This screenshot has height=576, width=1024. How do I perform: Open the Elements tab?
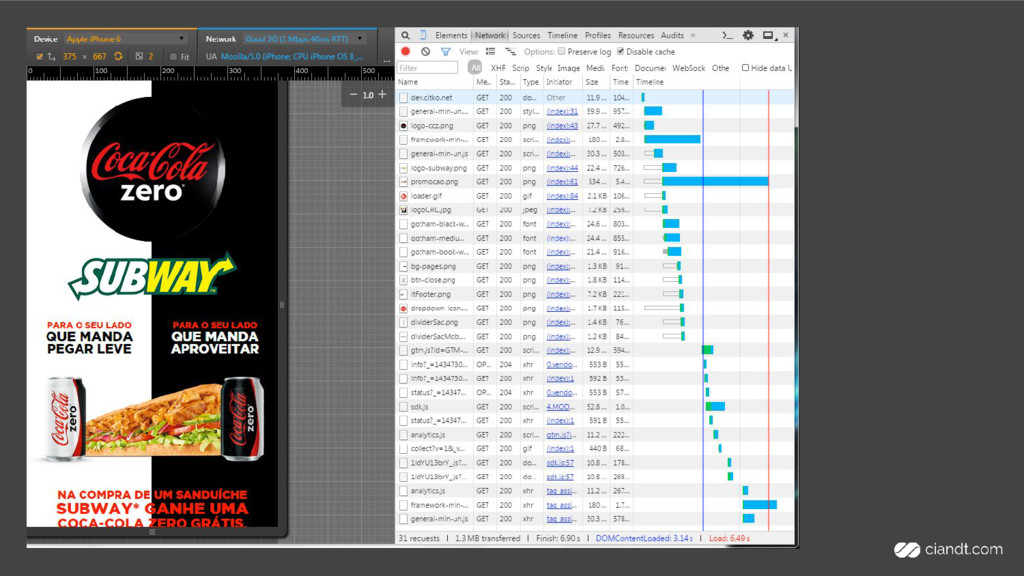[x=451, y=35]
